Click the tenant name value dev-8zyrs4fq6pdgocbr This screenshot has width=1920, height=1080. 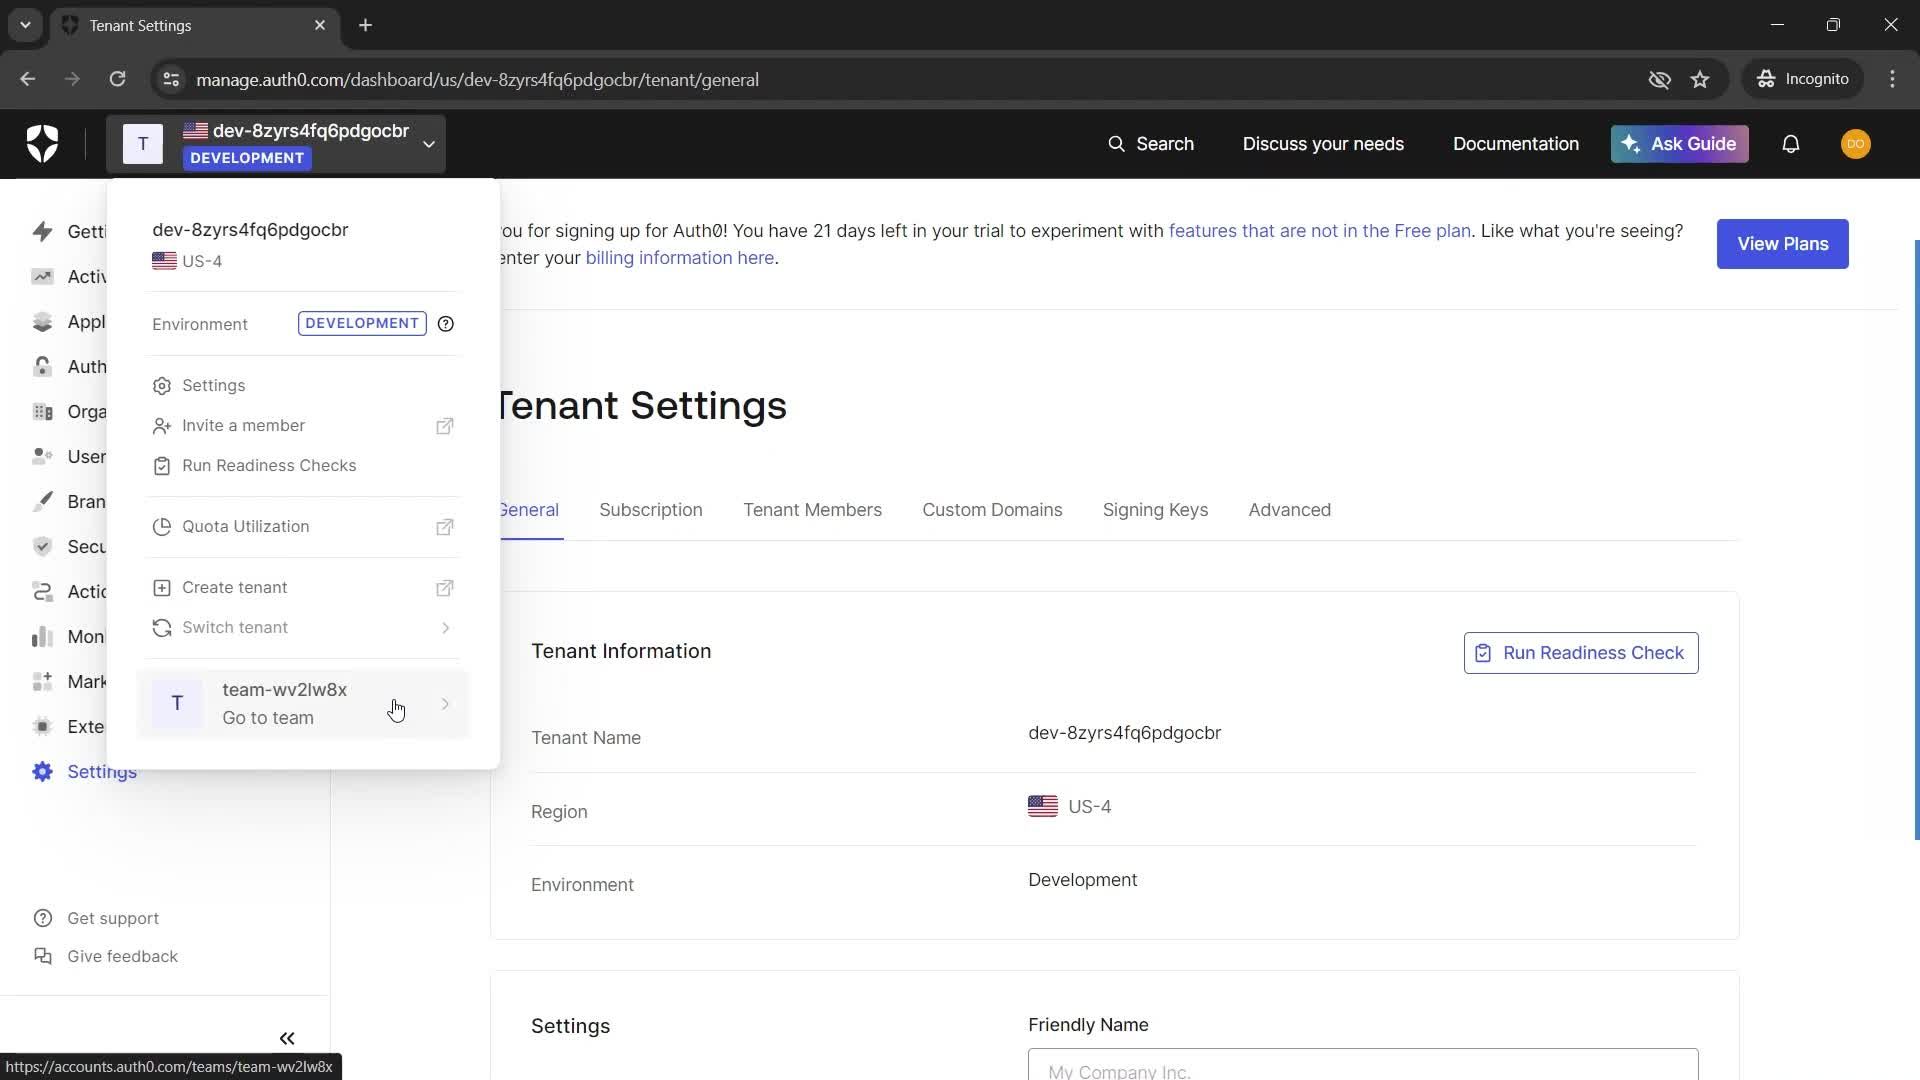pyautogui.click(x=1124, y=733)
